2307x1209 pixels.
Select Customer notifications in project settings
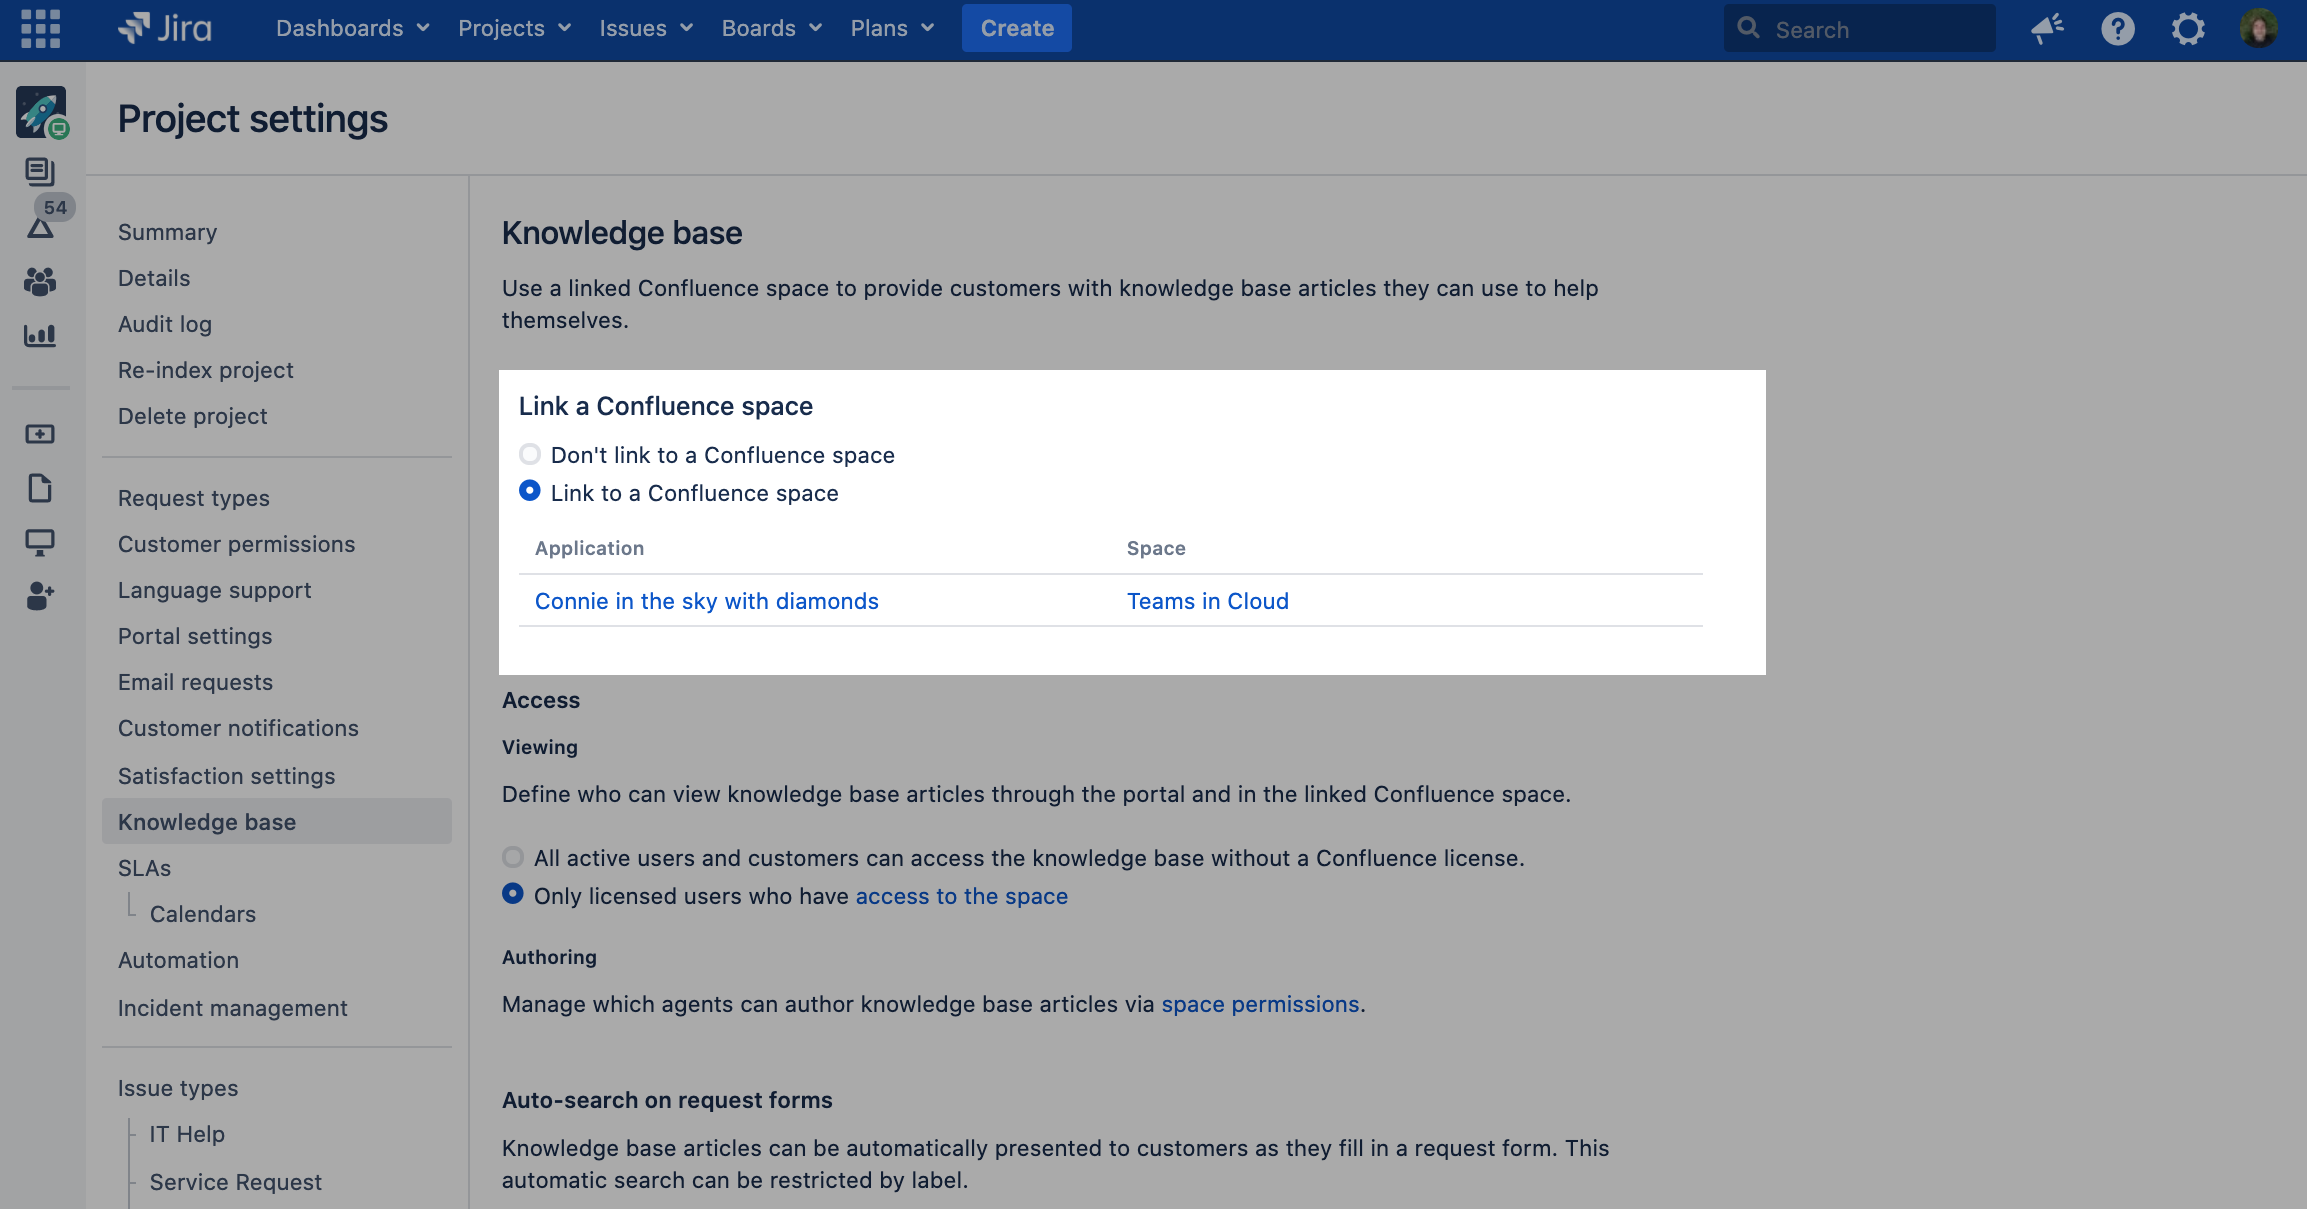coord(238,728)
